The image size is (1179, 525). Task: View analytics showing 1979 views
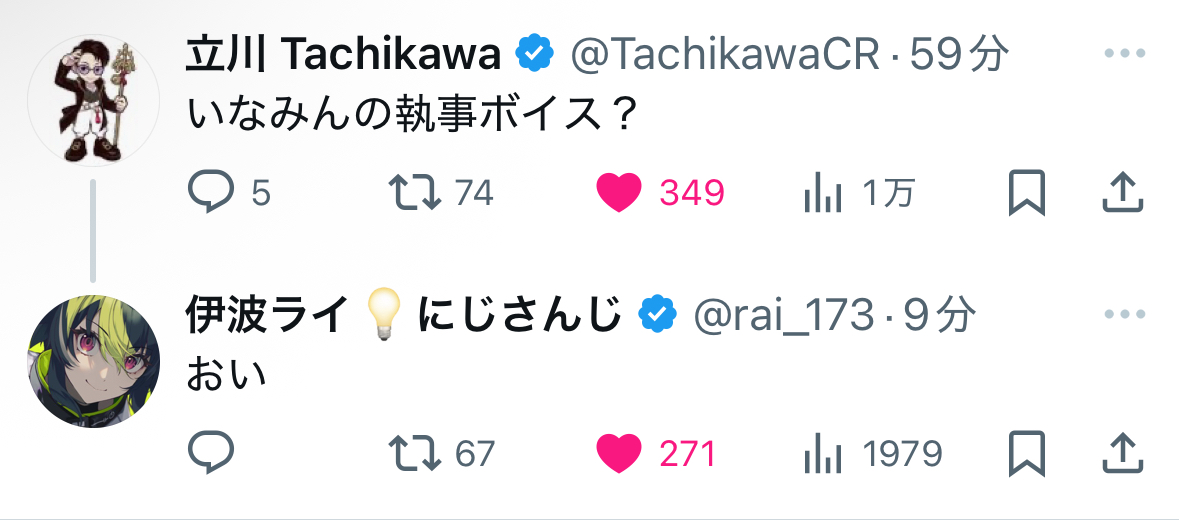[823, 454]
